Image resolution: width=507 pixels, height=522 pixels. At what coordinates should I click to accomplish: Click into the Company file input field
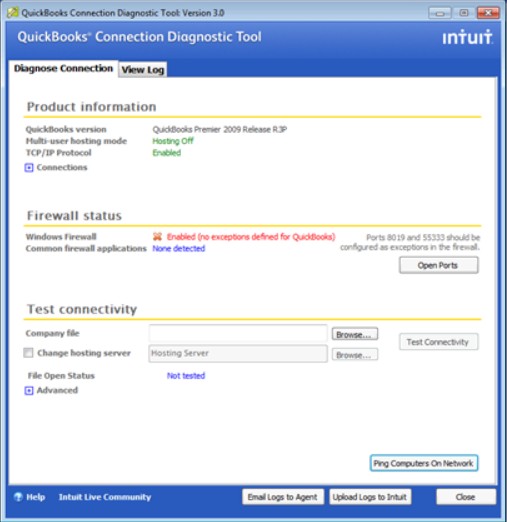[x=238, y=333]
